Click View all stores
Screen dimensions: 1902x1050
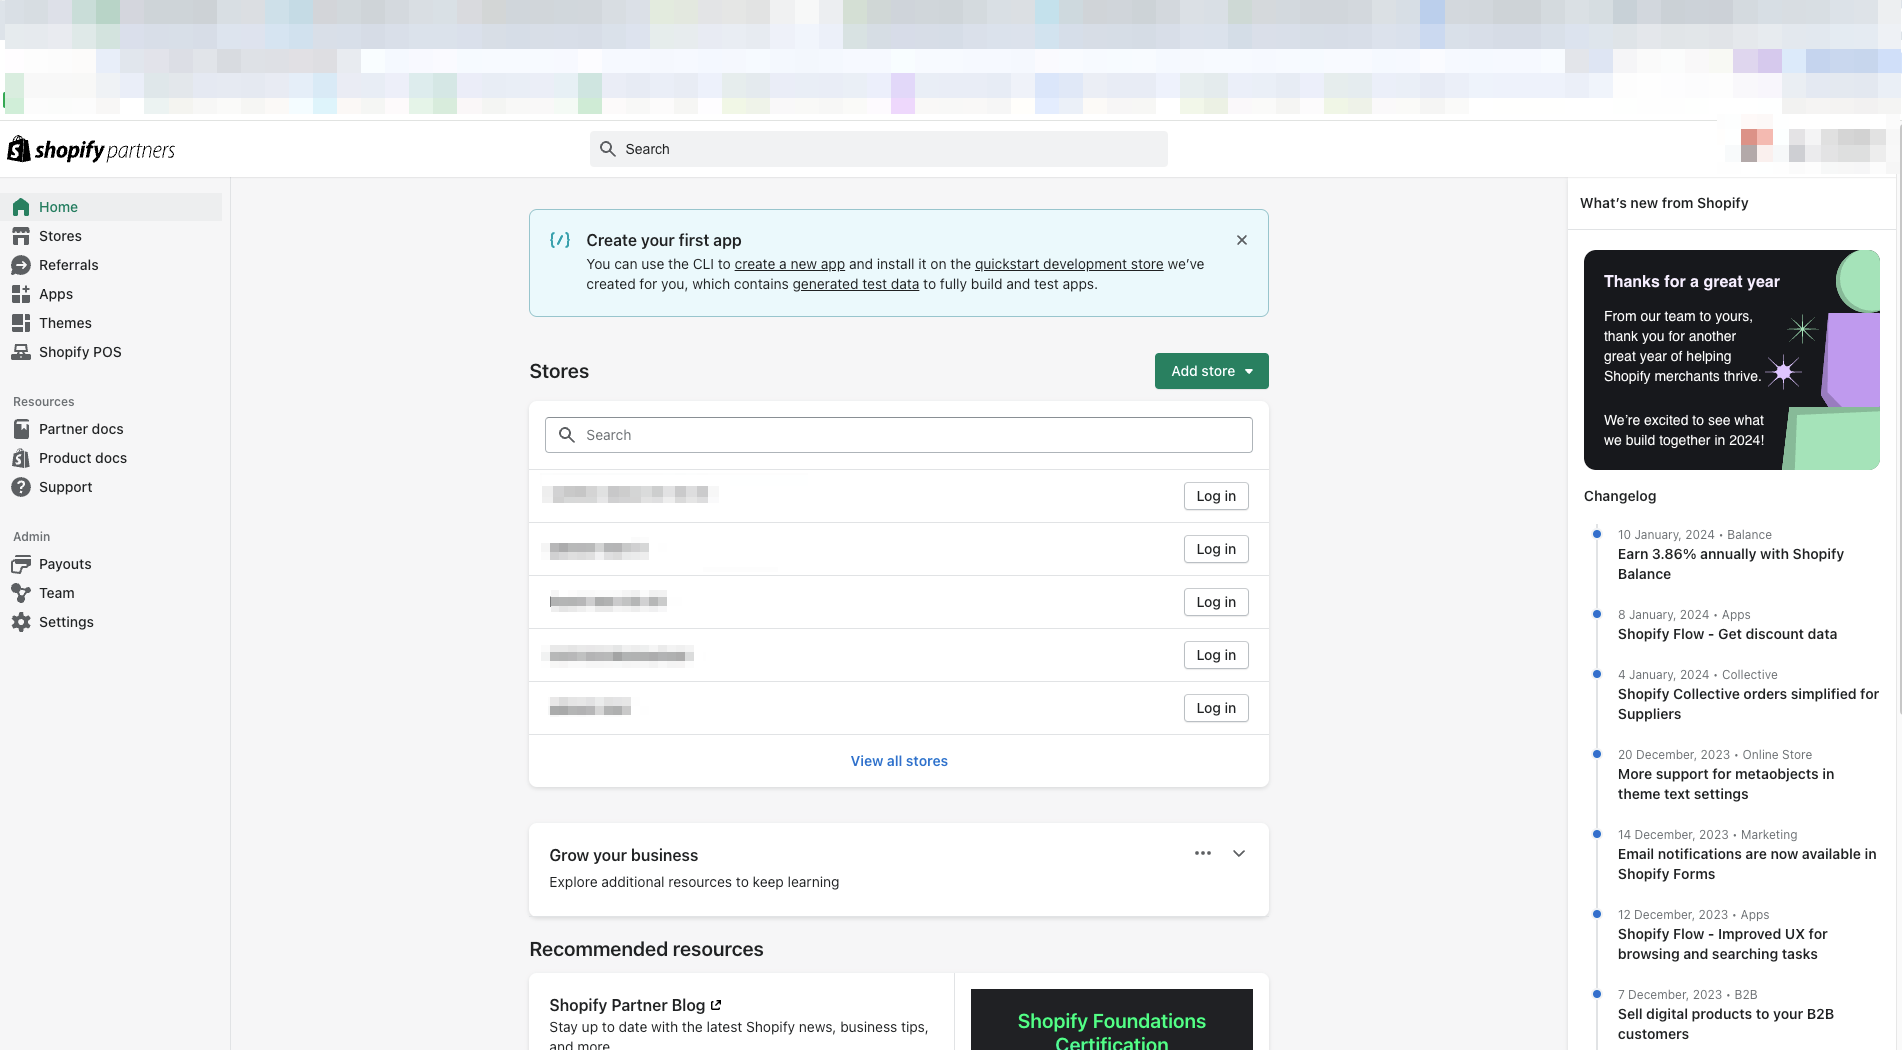tap(899, 761)
